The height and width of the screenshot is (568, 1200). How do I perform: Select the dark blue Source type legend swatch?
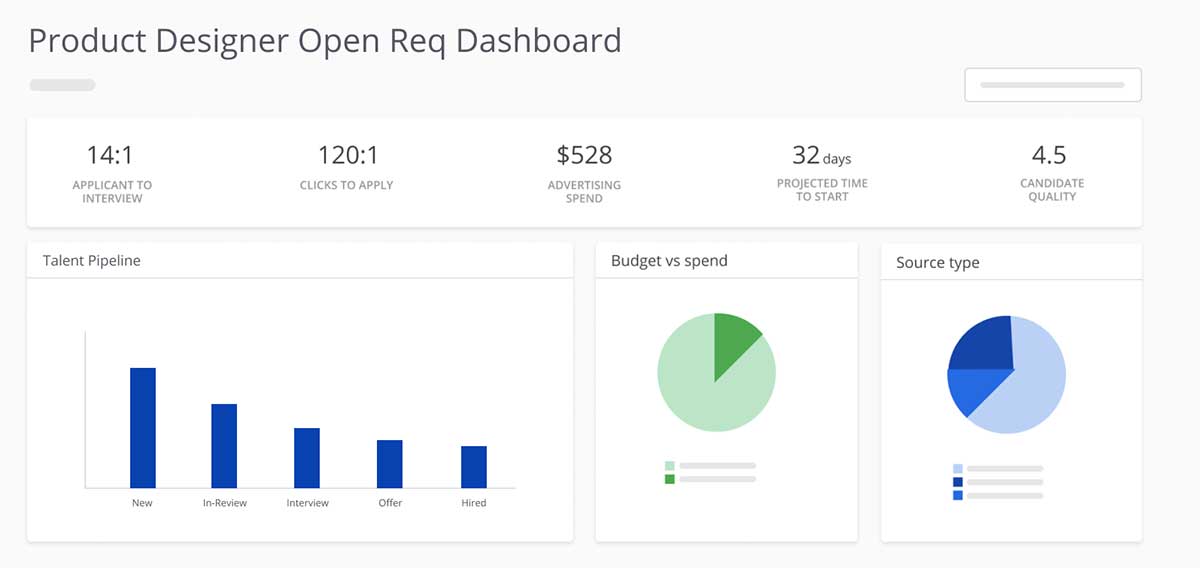[x=958, y=482]
